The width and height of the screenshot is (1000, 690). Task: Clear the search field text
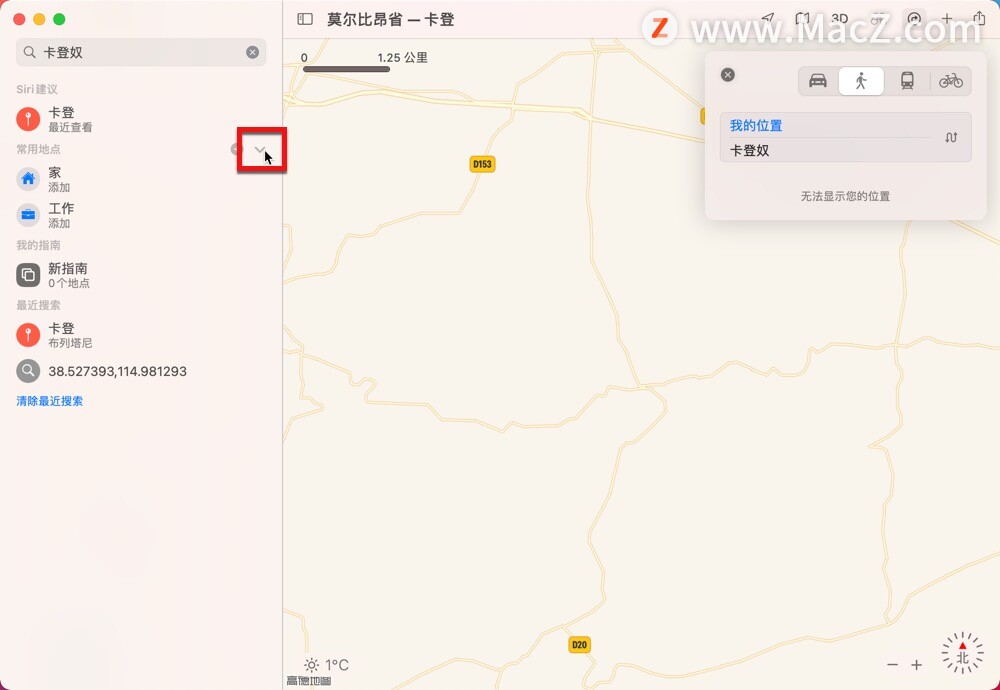(253, 52)
